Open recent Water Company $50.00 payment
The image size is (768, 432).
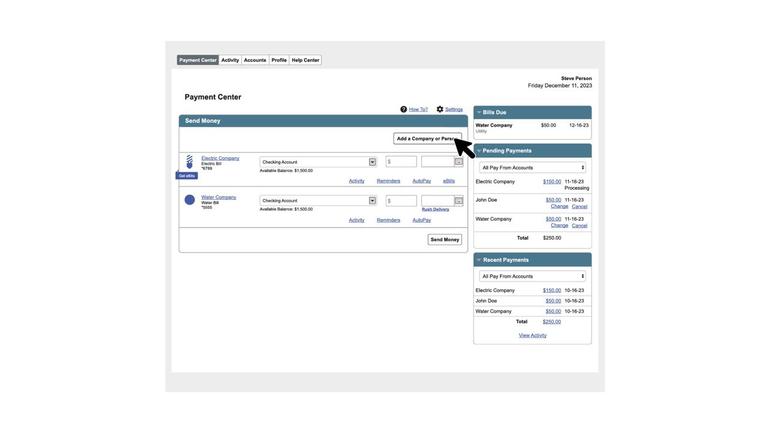click(x=553, y=312)
